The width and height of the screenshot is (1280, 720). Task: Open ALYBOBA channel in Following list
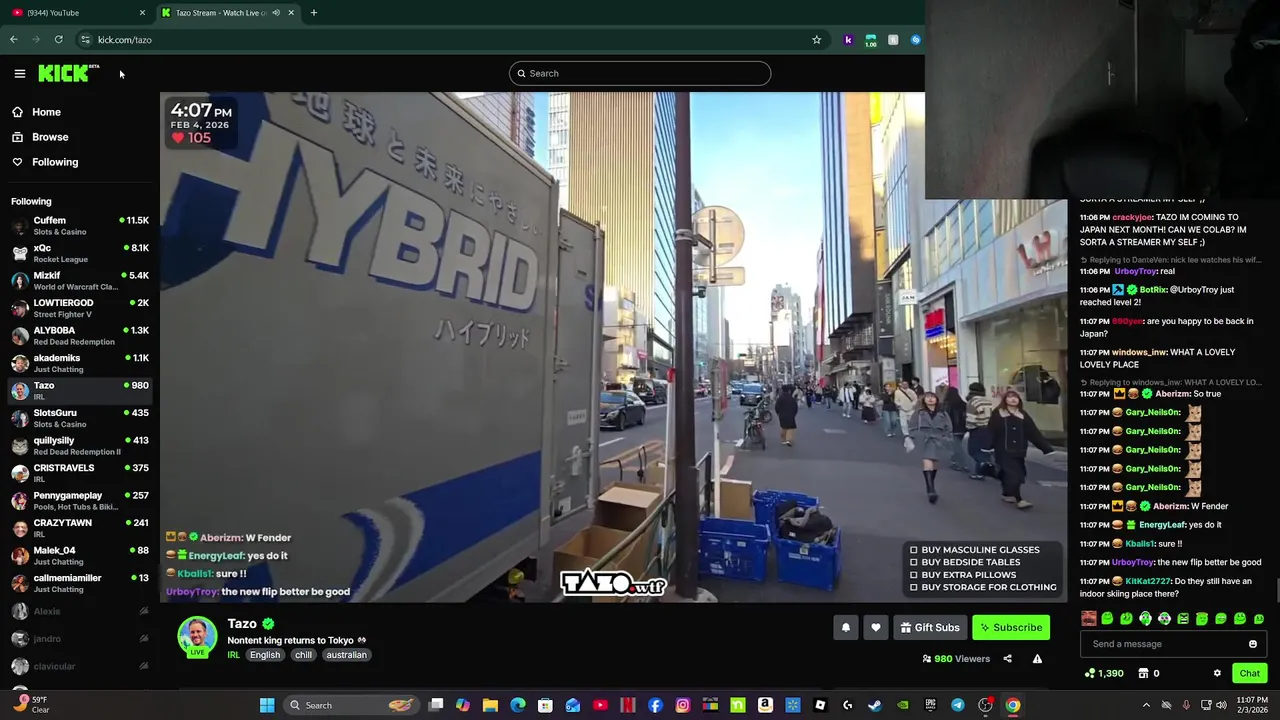80,336
